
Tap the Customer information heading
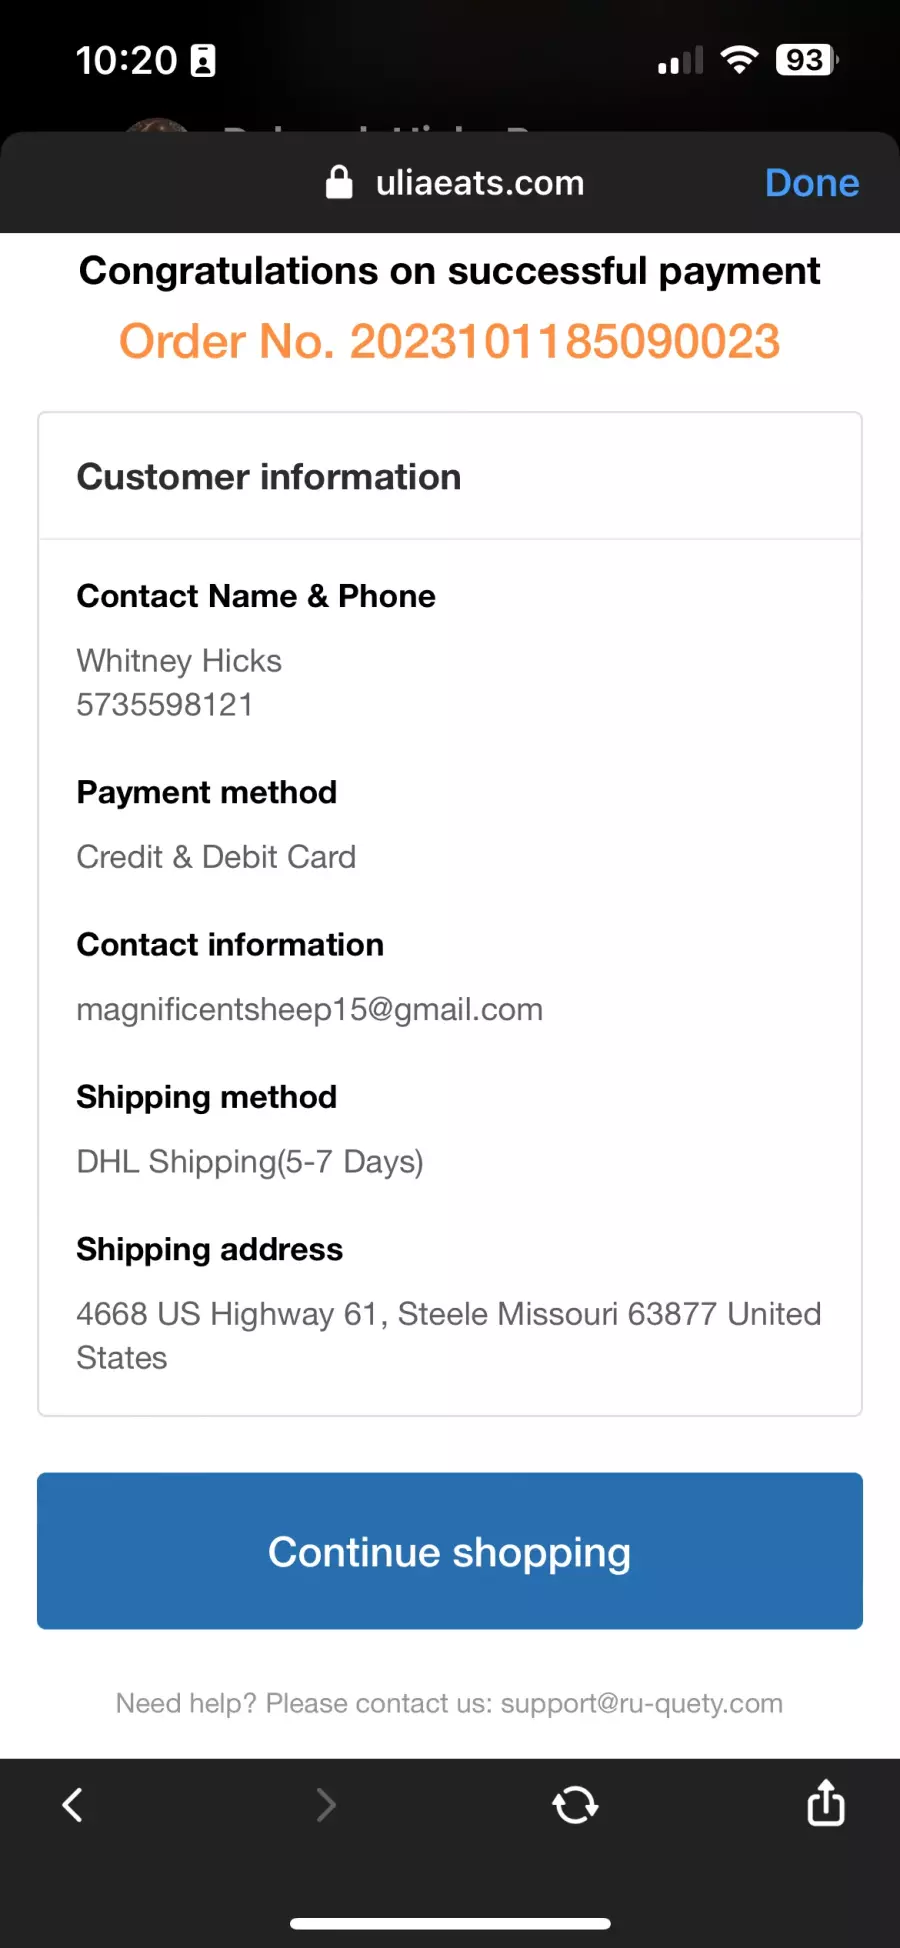(x=269, y=477)
